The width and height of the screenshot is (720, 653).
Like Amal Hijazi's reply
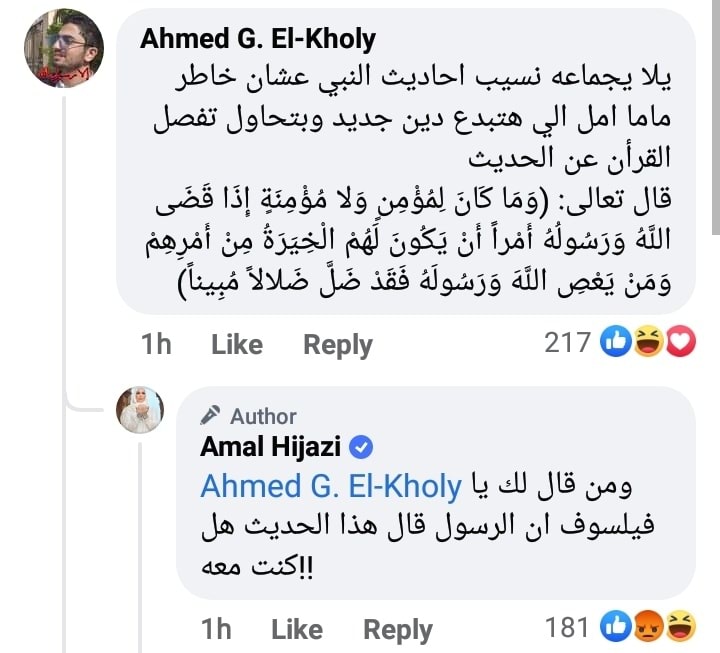coord(297,629)
